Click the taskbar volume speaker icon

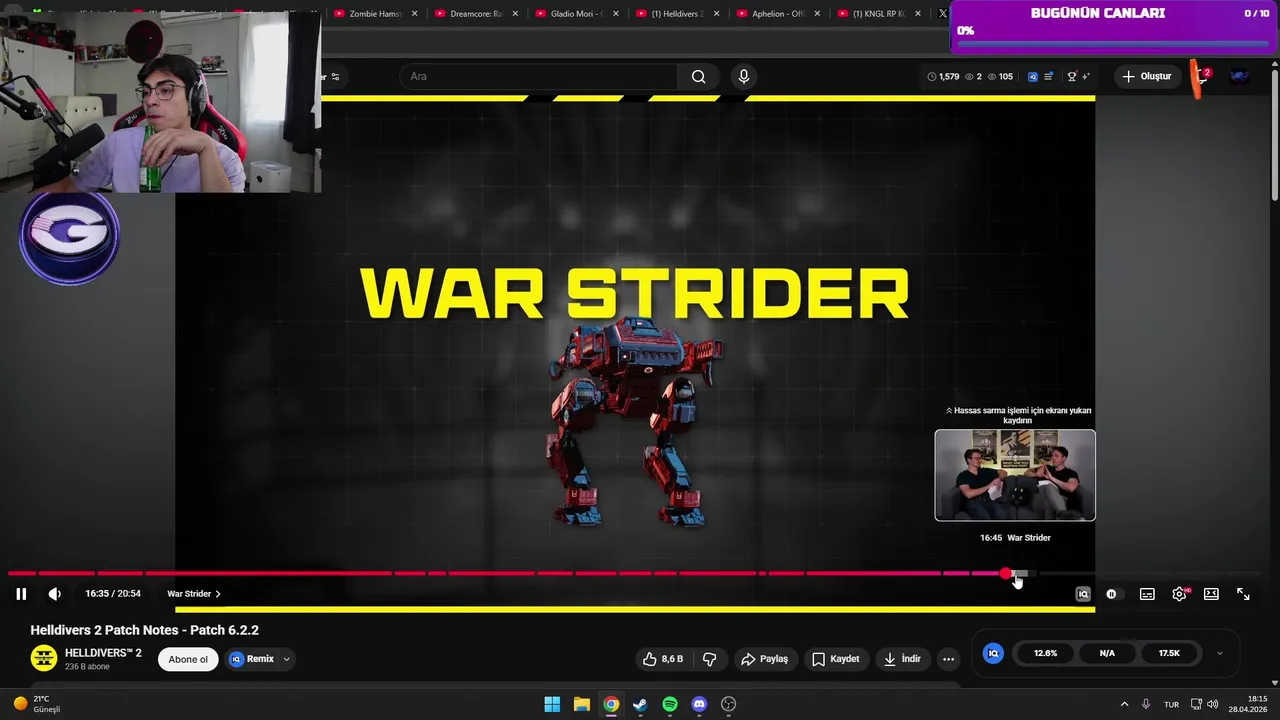point(1212,704)
